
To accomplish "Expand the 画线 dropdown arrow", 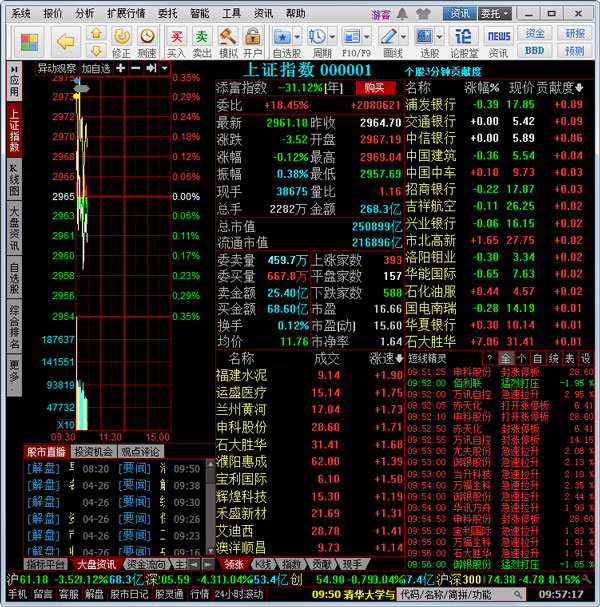I will click(x=403, y=37).
